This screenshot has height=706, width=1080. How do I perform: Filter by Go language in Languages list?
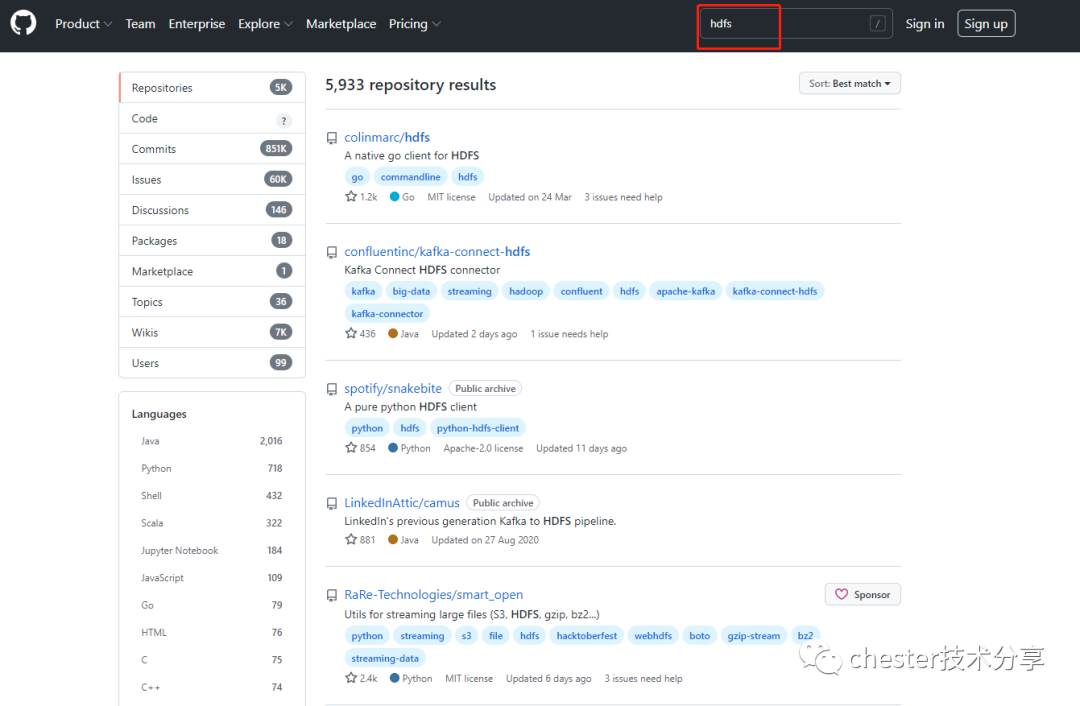[212, 605]
